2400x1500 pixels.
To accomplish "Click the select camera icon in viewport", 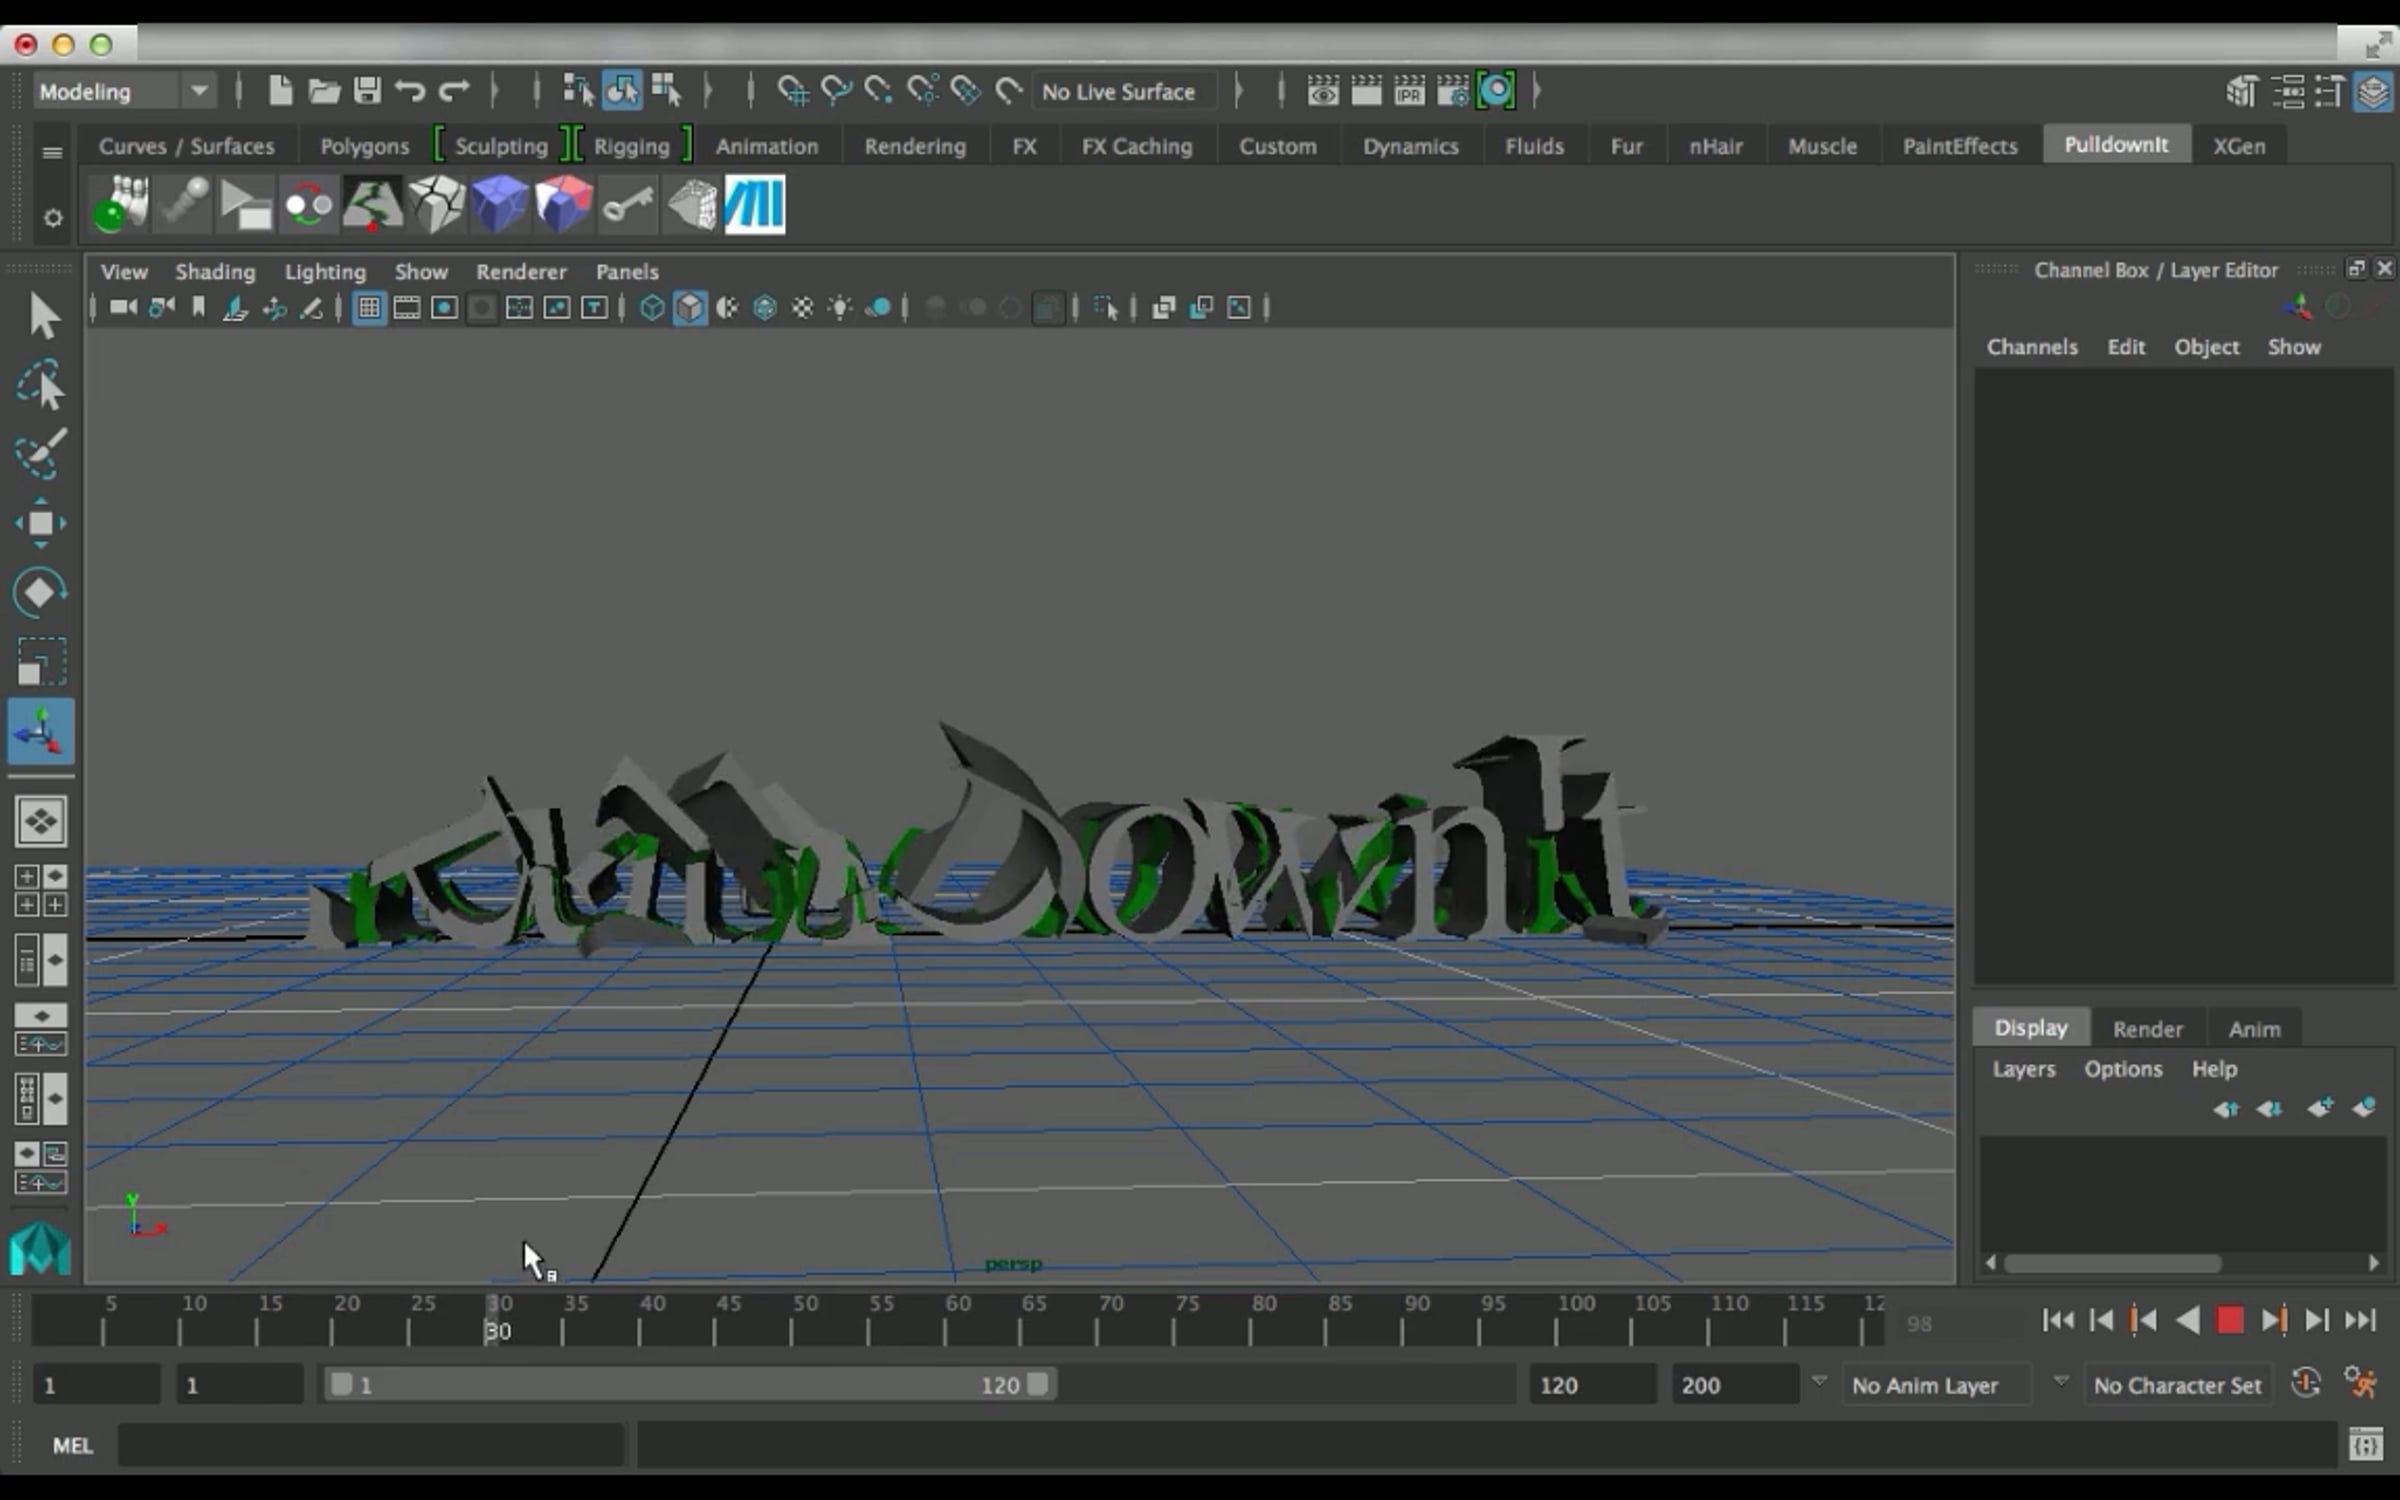I will pos(123,308).
